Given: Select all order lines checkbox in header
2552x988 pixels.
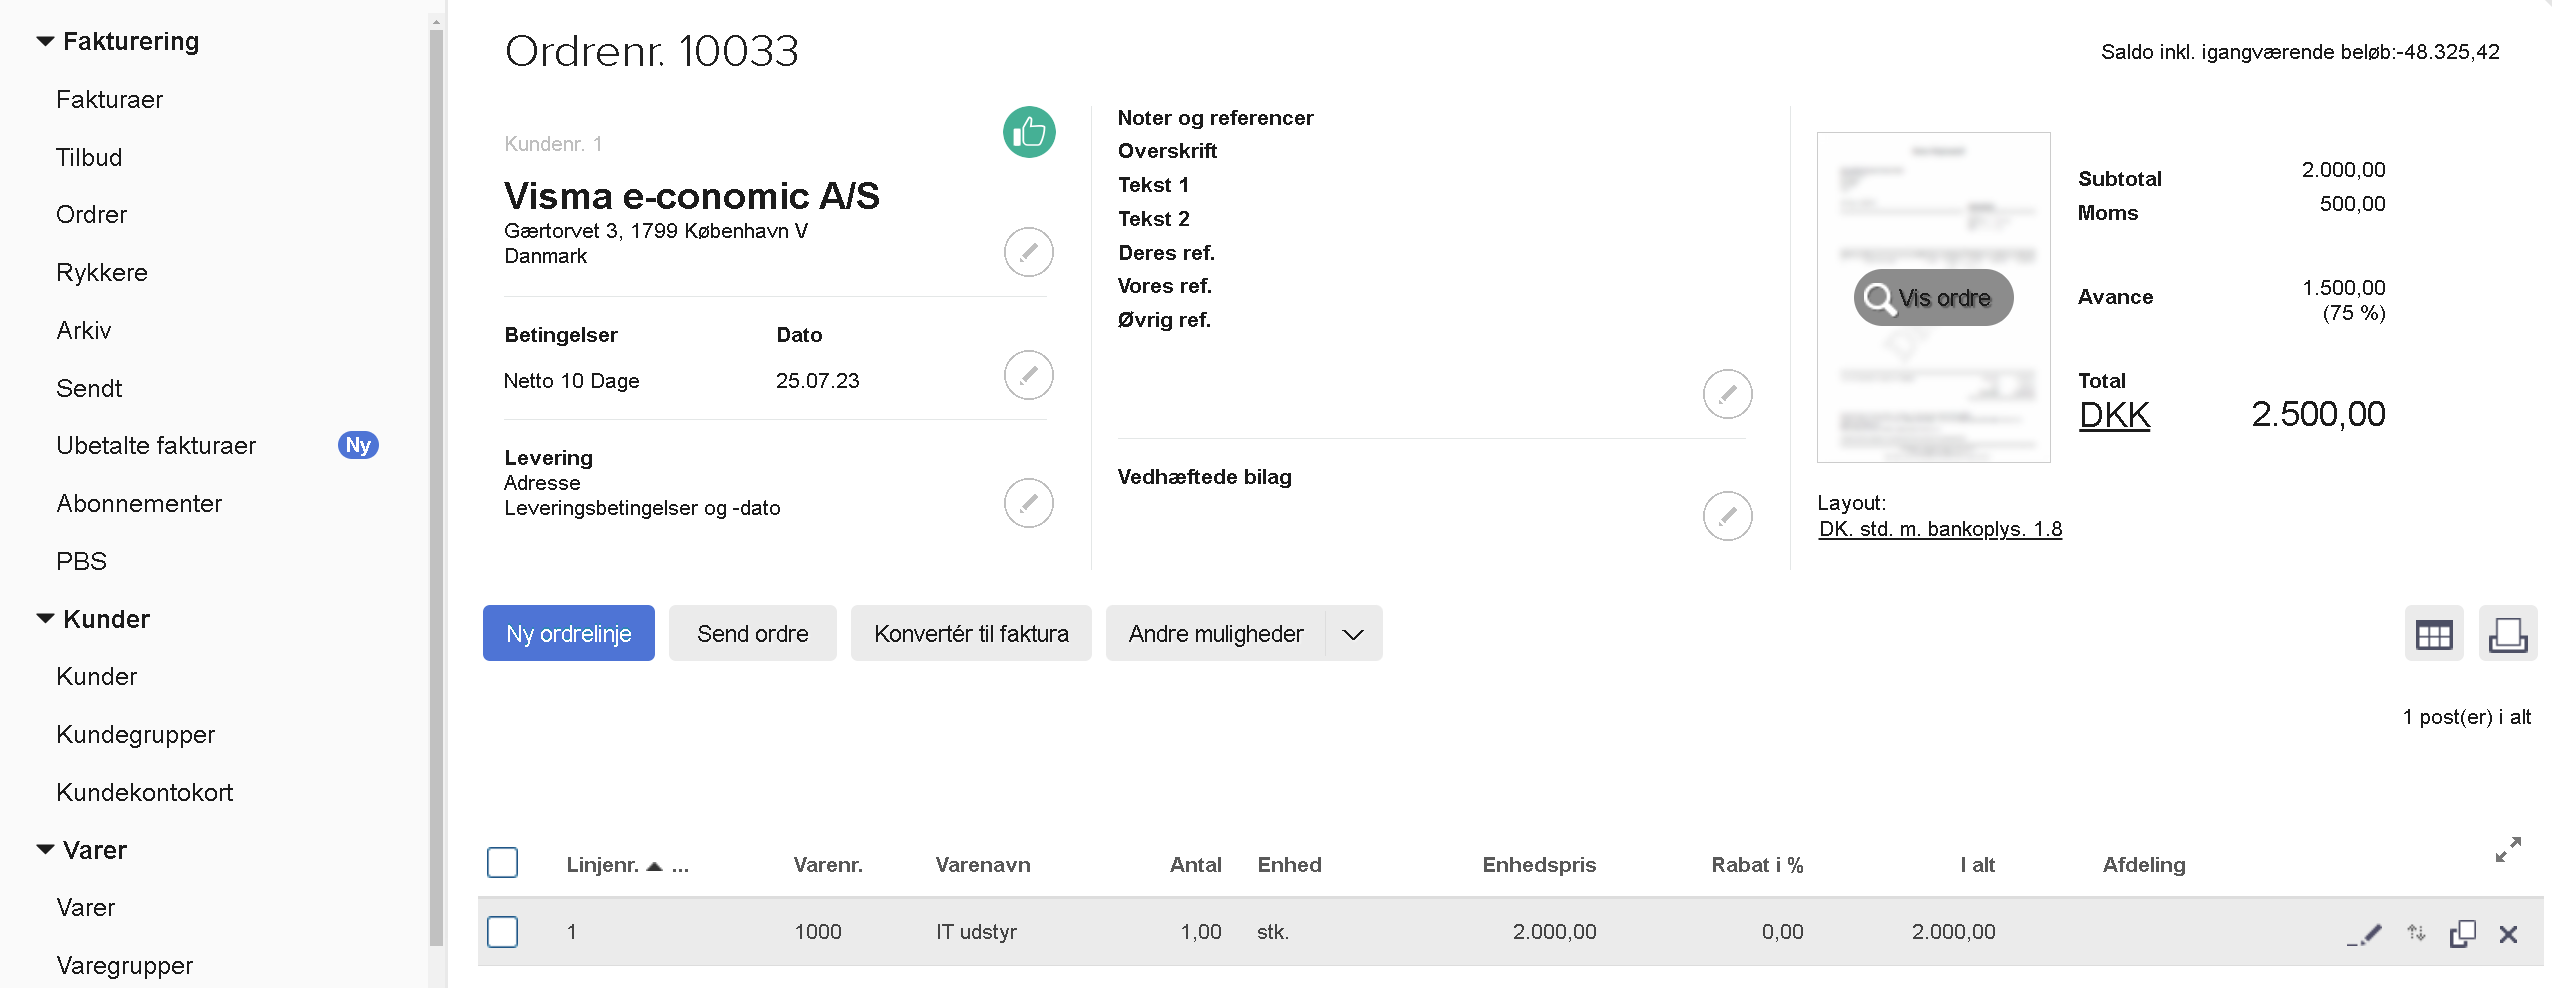Looking at the screenshot, I should pyautogui.click(x=502, y=862).
